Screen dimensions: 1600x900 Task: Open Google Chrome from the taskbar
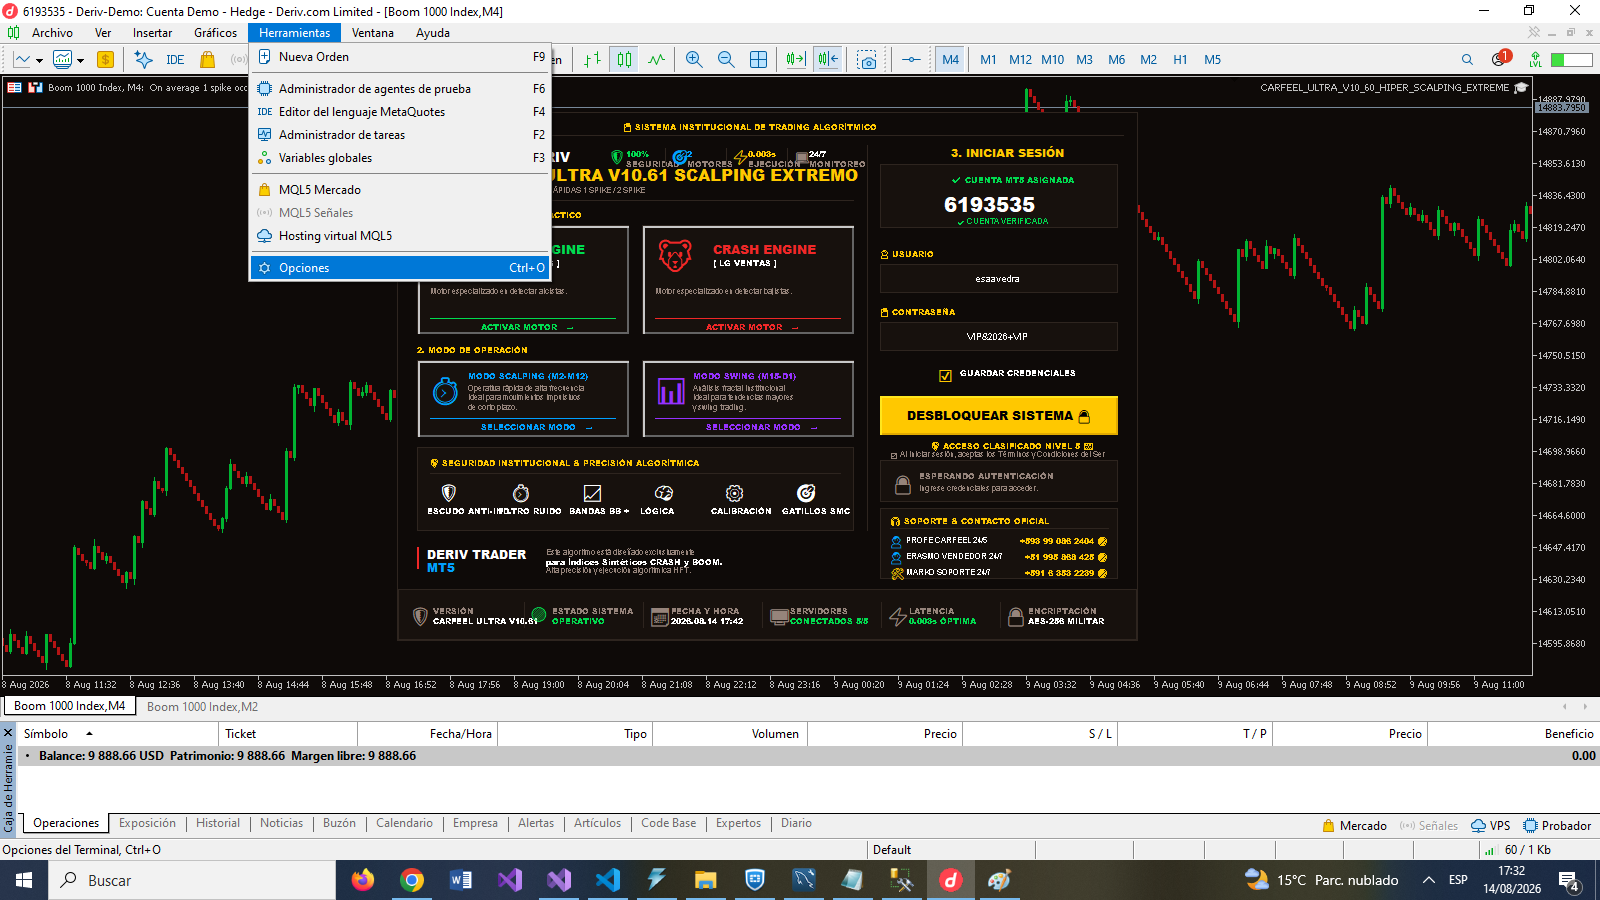click(x=412, y=880)
